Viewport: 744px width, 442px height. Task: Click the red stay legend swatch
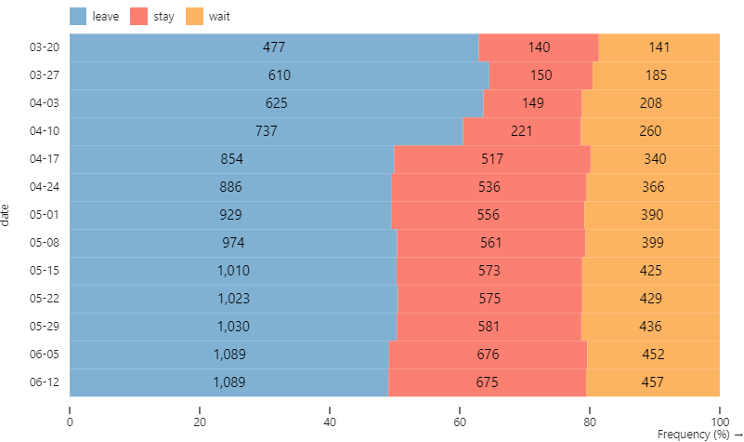point(140,16)
